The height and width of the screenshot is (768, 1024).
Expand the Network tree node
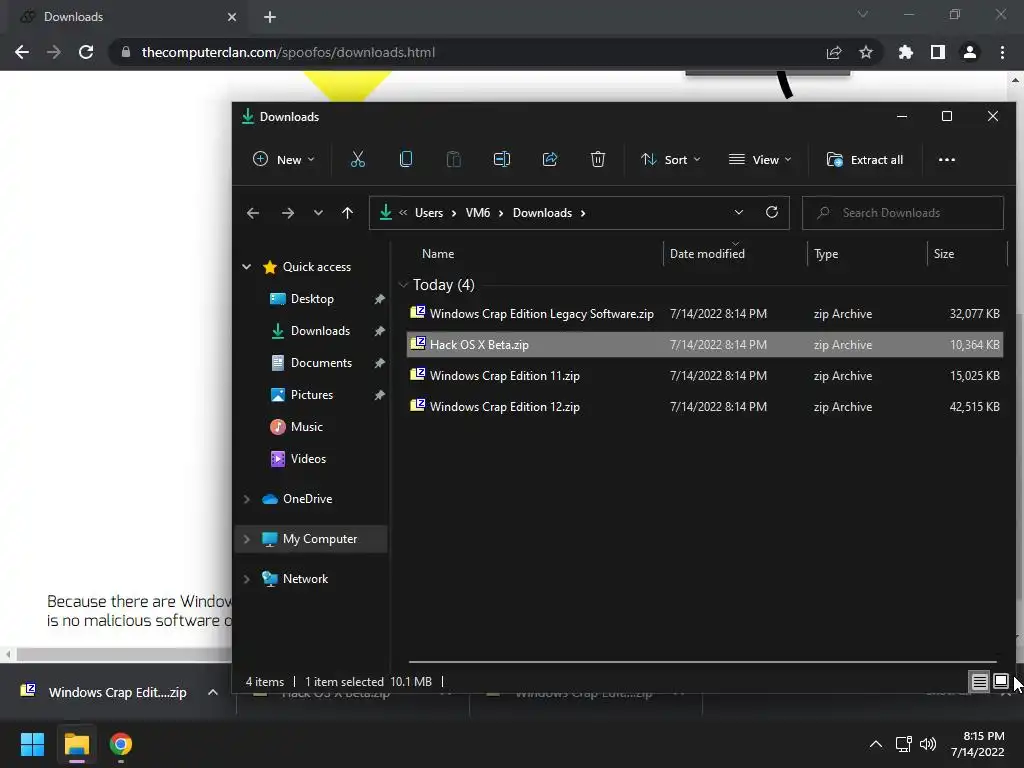[x=247, y=579]
